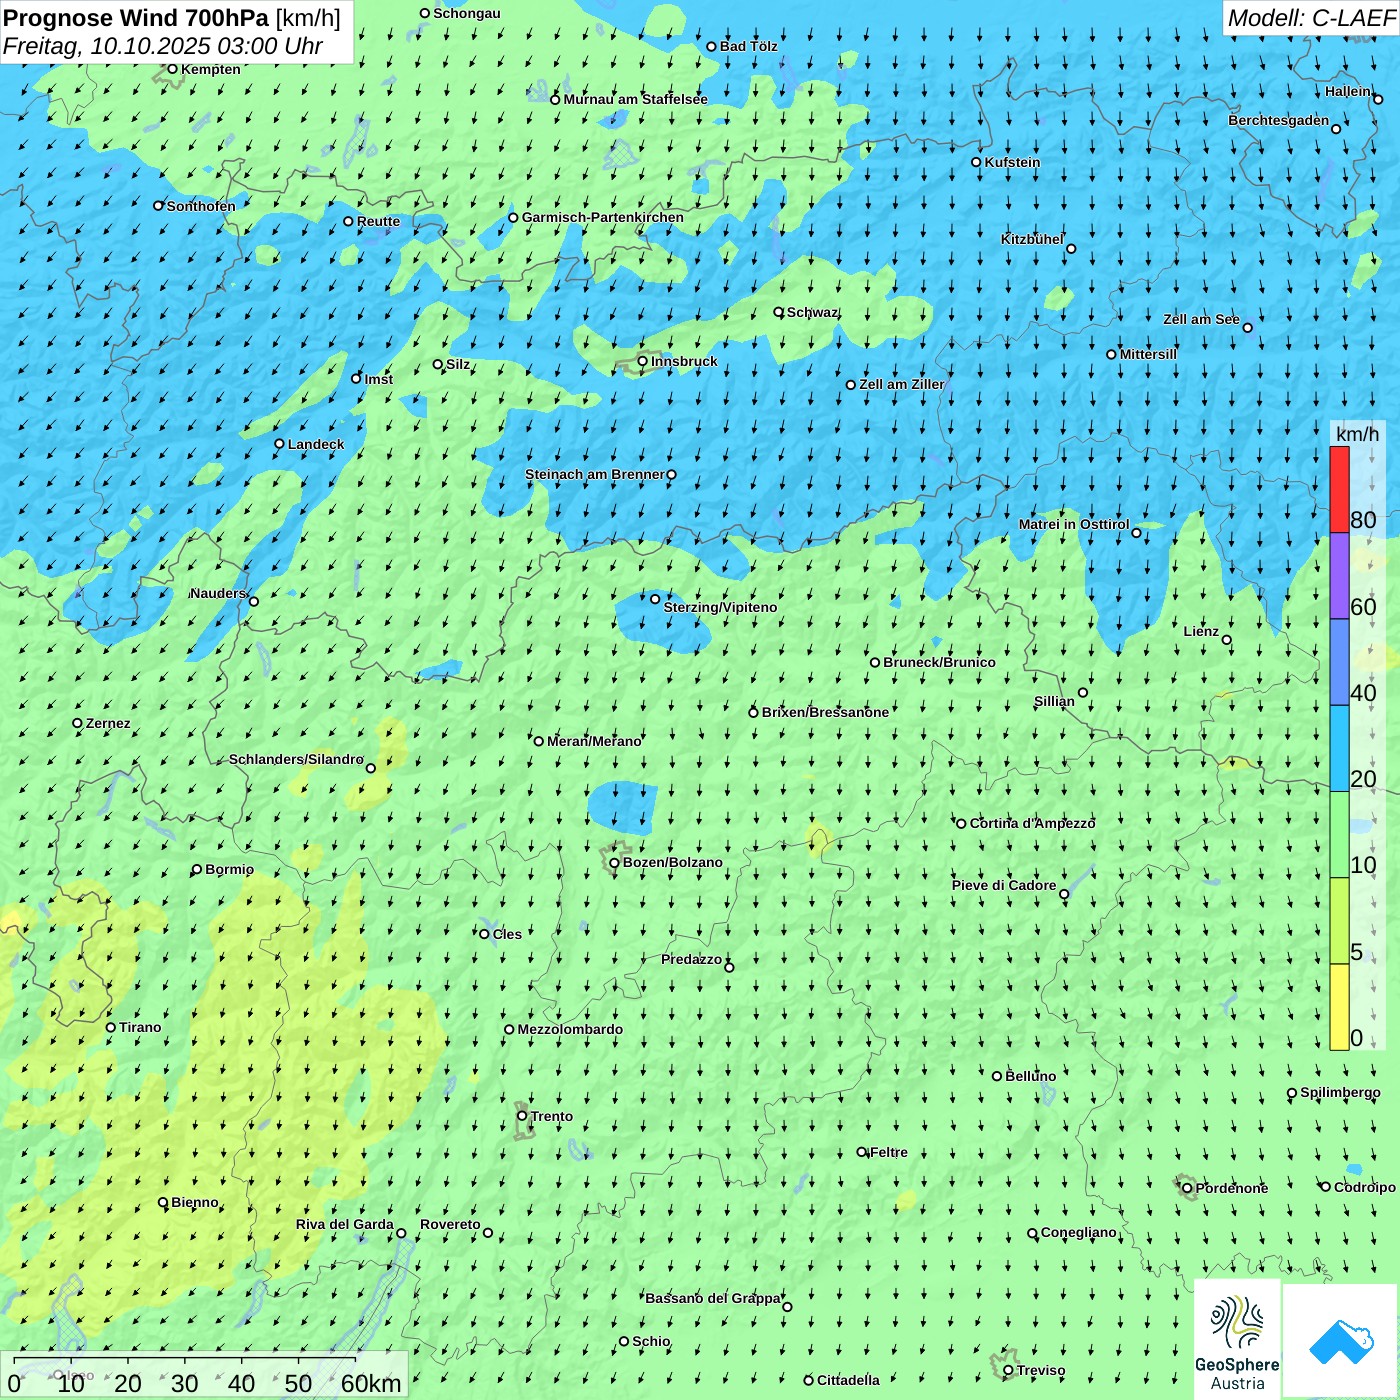Click the Landeck city marker
Screen dimensions: 1400x1400
pos(280,444)
